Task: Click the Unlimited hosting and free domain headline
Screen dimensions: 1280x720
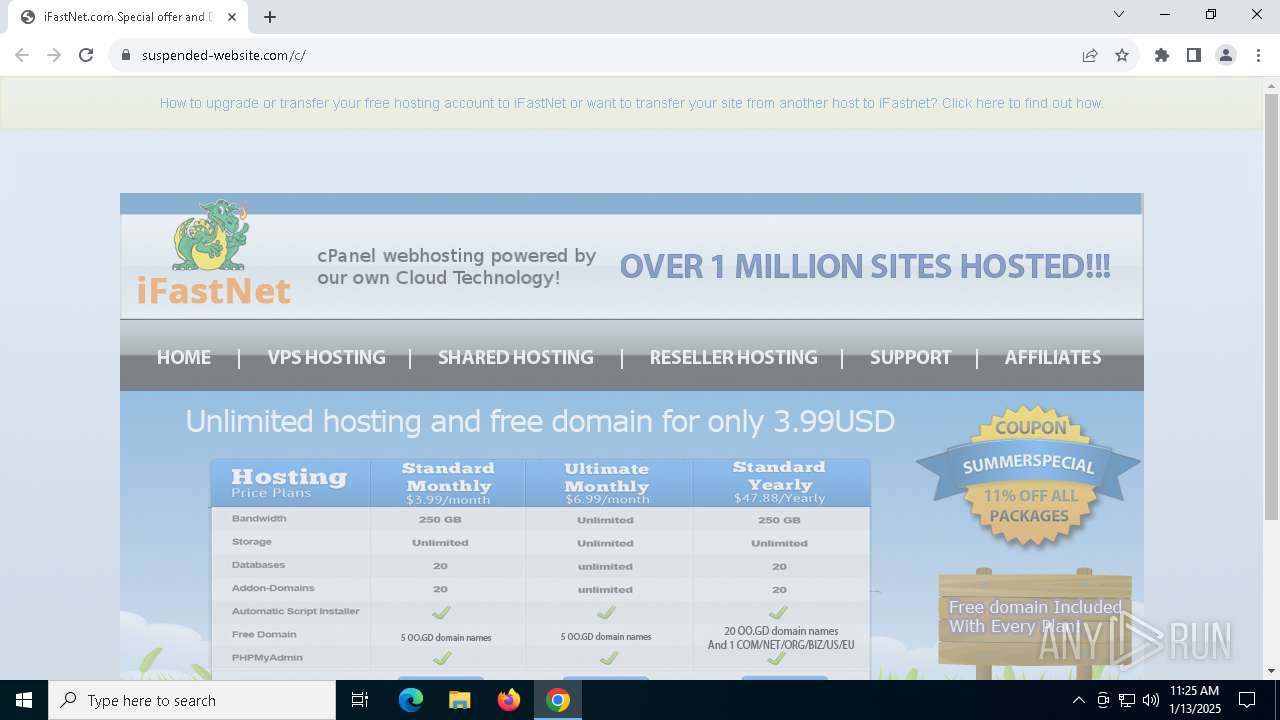Action: pyautogui.click(x=540, y=421)
